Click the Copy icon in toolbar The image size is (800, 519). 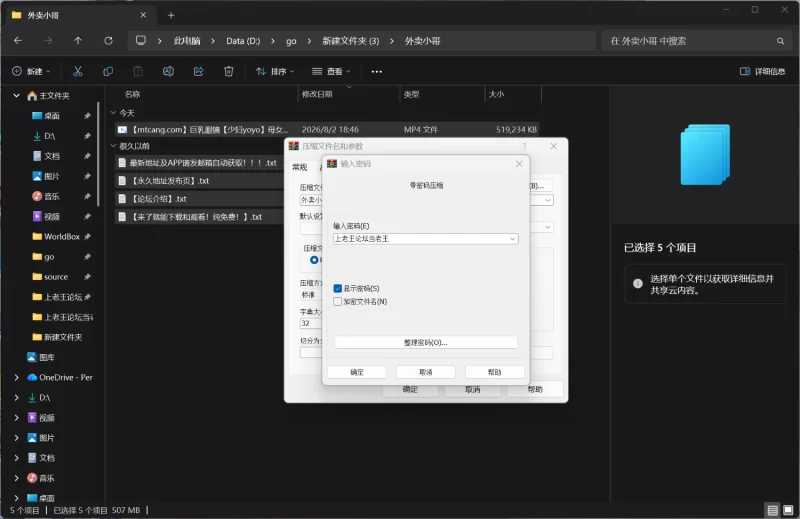pyautogui.click(x=108, y=71)
